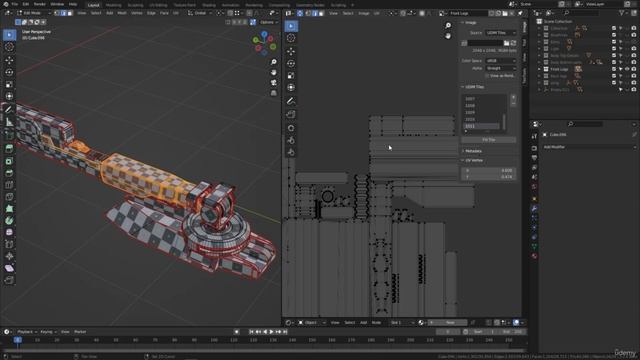The image size is (640, 360).
Task: Select the Extrude Region tool
Action: pos(9,149)
